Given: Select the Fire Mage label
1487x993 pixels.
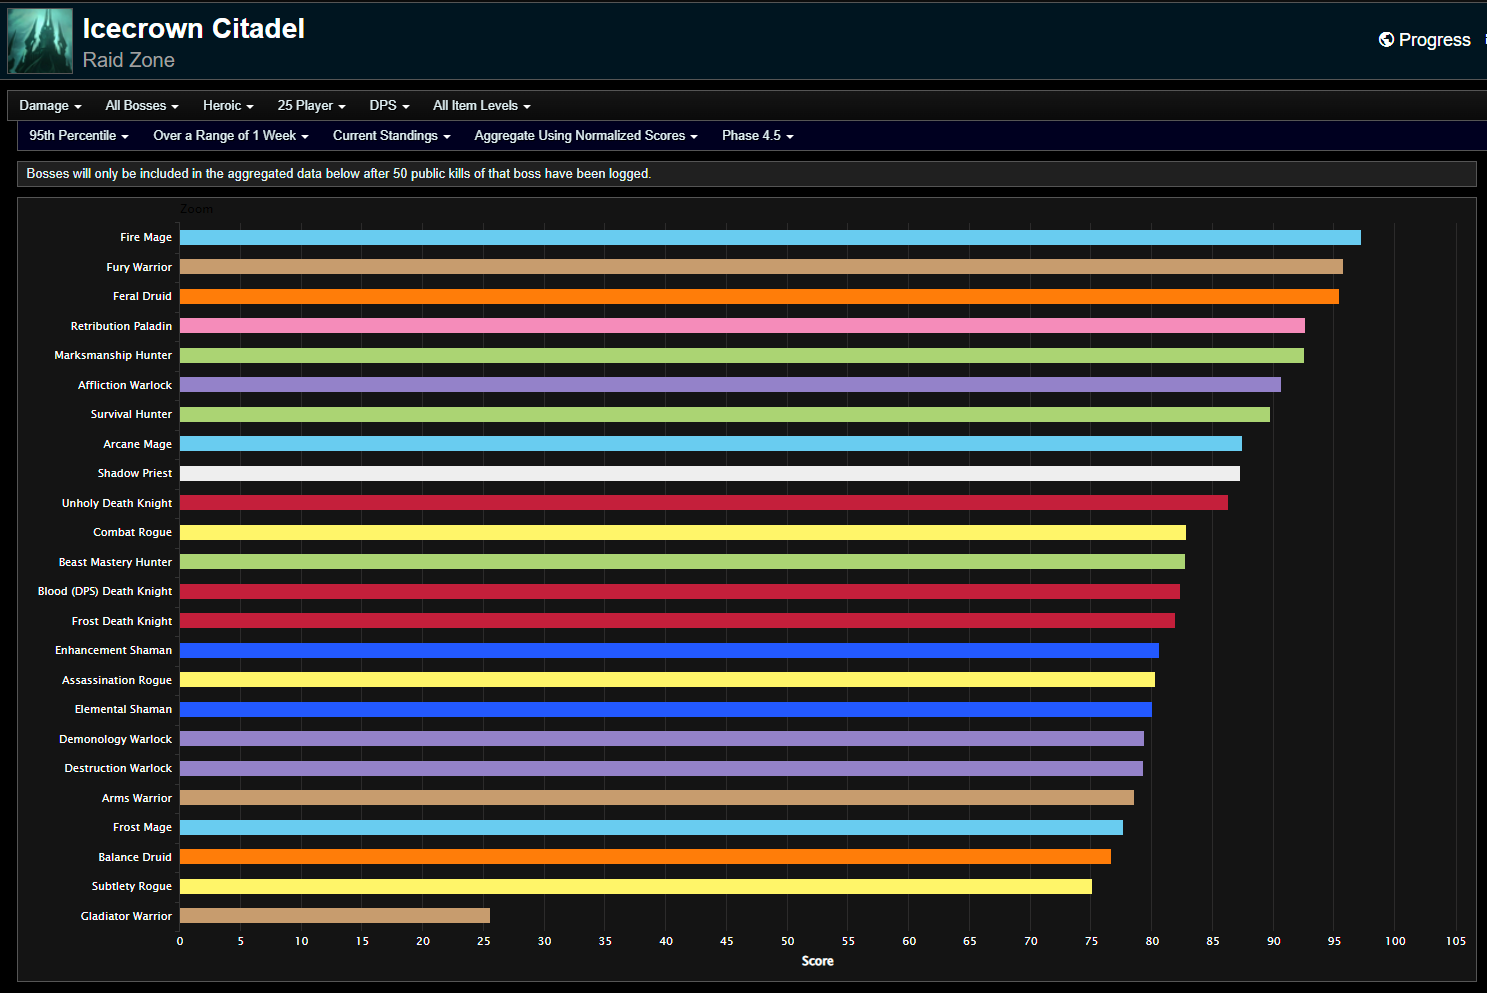Looking at the screenshot, I should click(146, 237).
